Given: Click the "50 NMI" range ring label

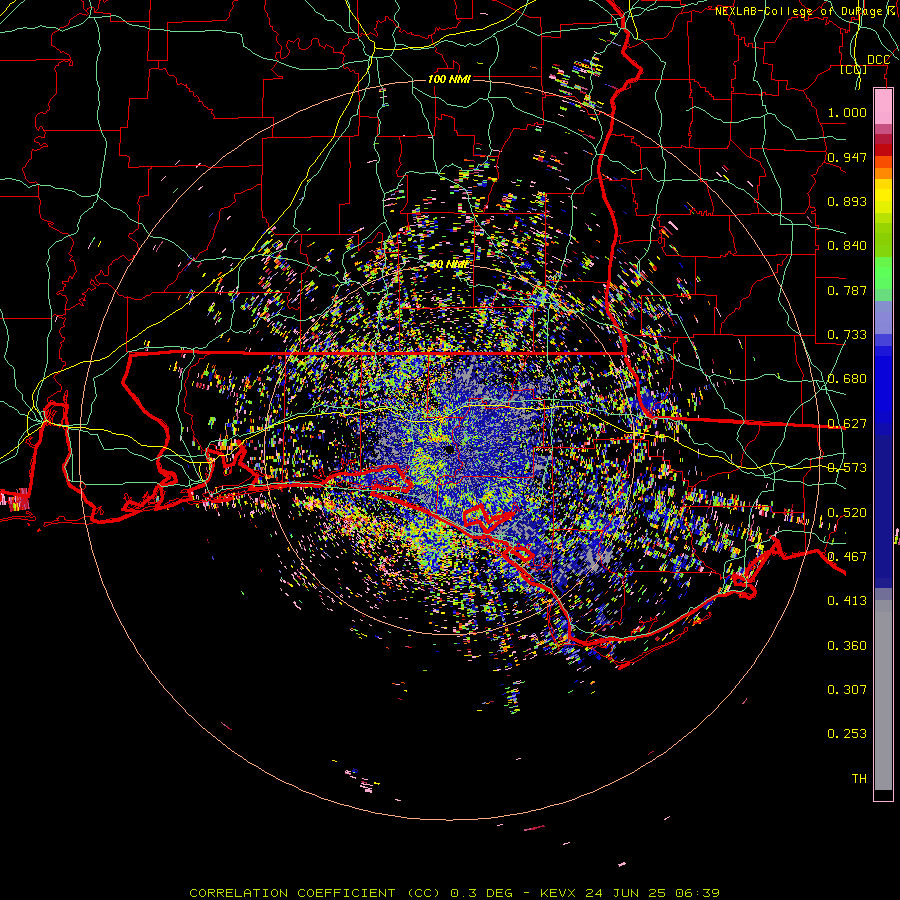Looking at the screenshot, I should click(449, 265).
